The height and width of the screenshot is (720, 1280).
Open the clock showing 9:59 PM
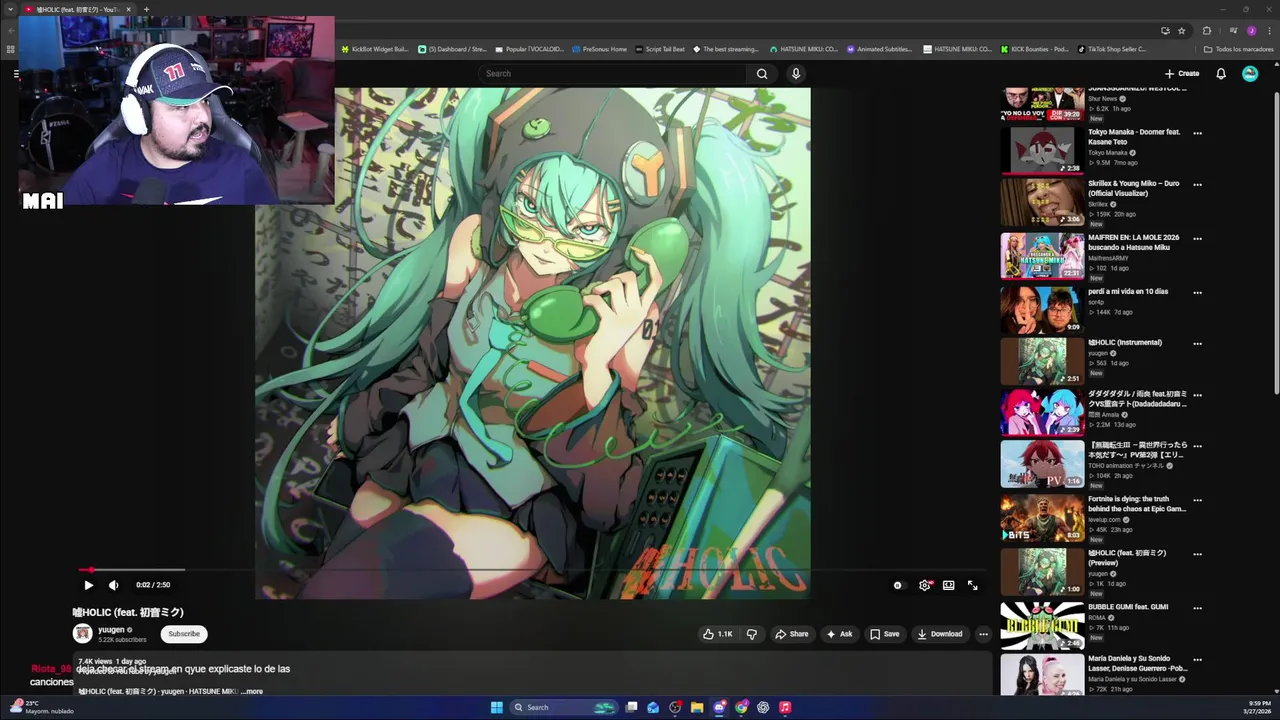[x=1259, y=707]
